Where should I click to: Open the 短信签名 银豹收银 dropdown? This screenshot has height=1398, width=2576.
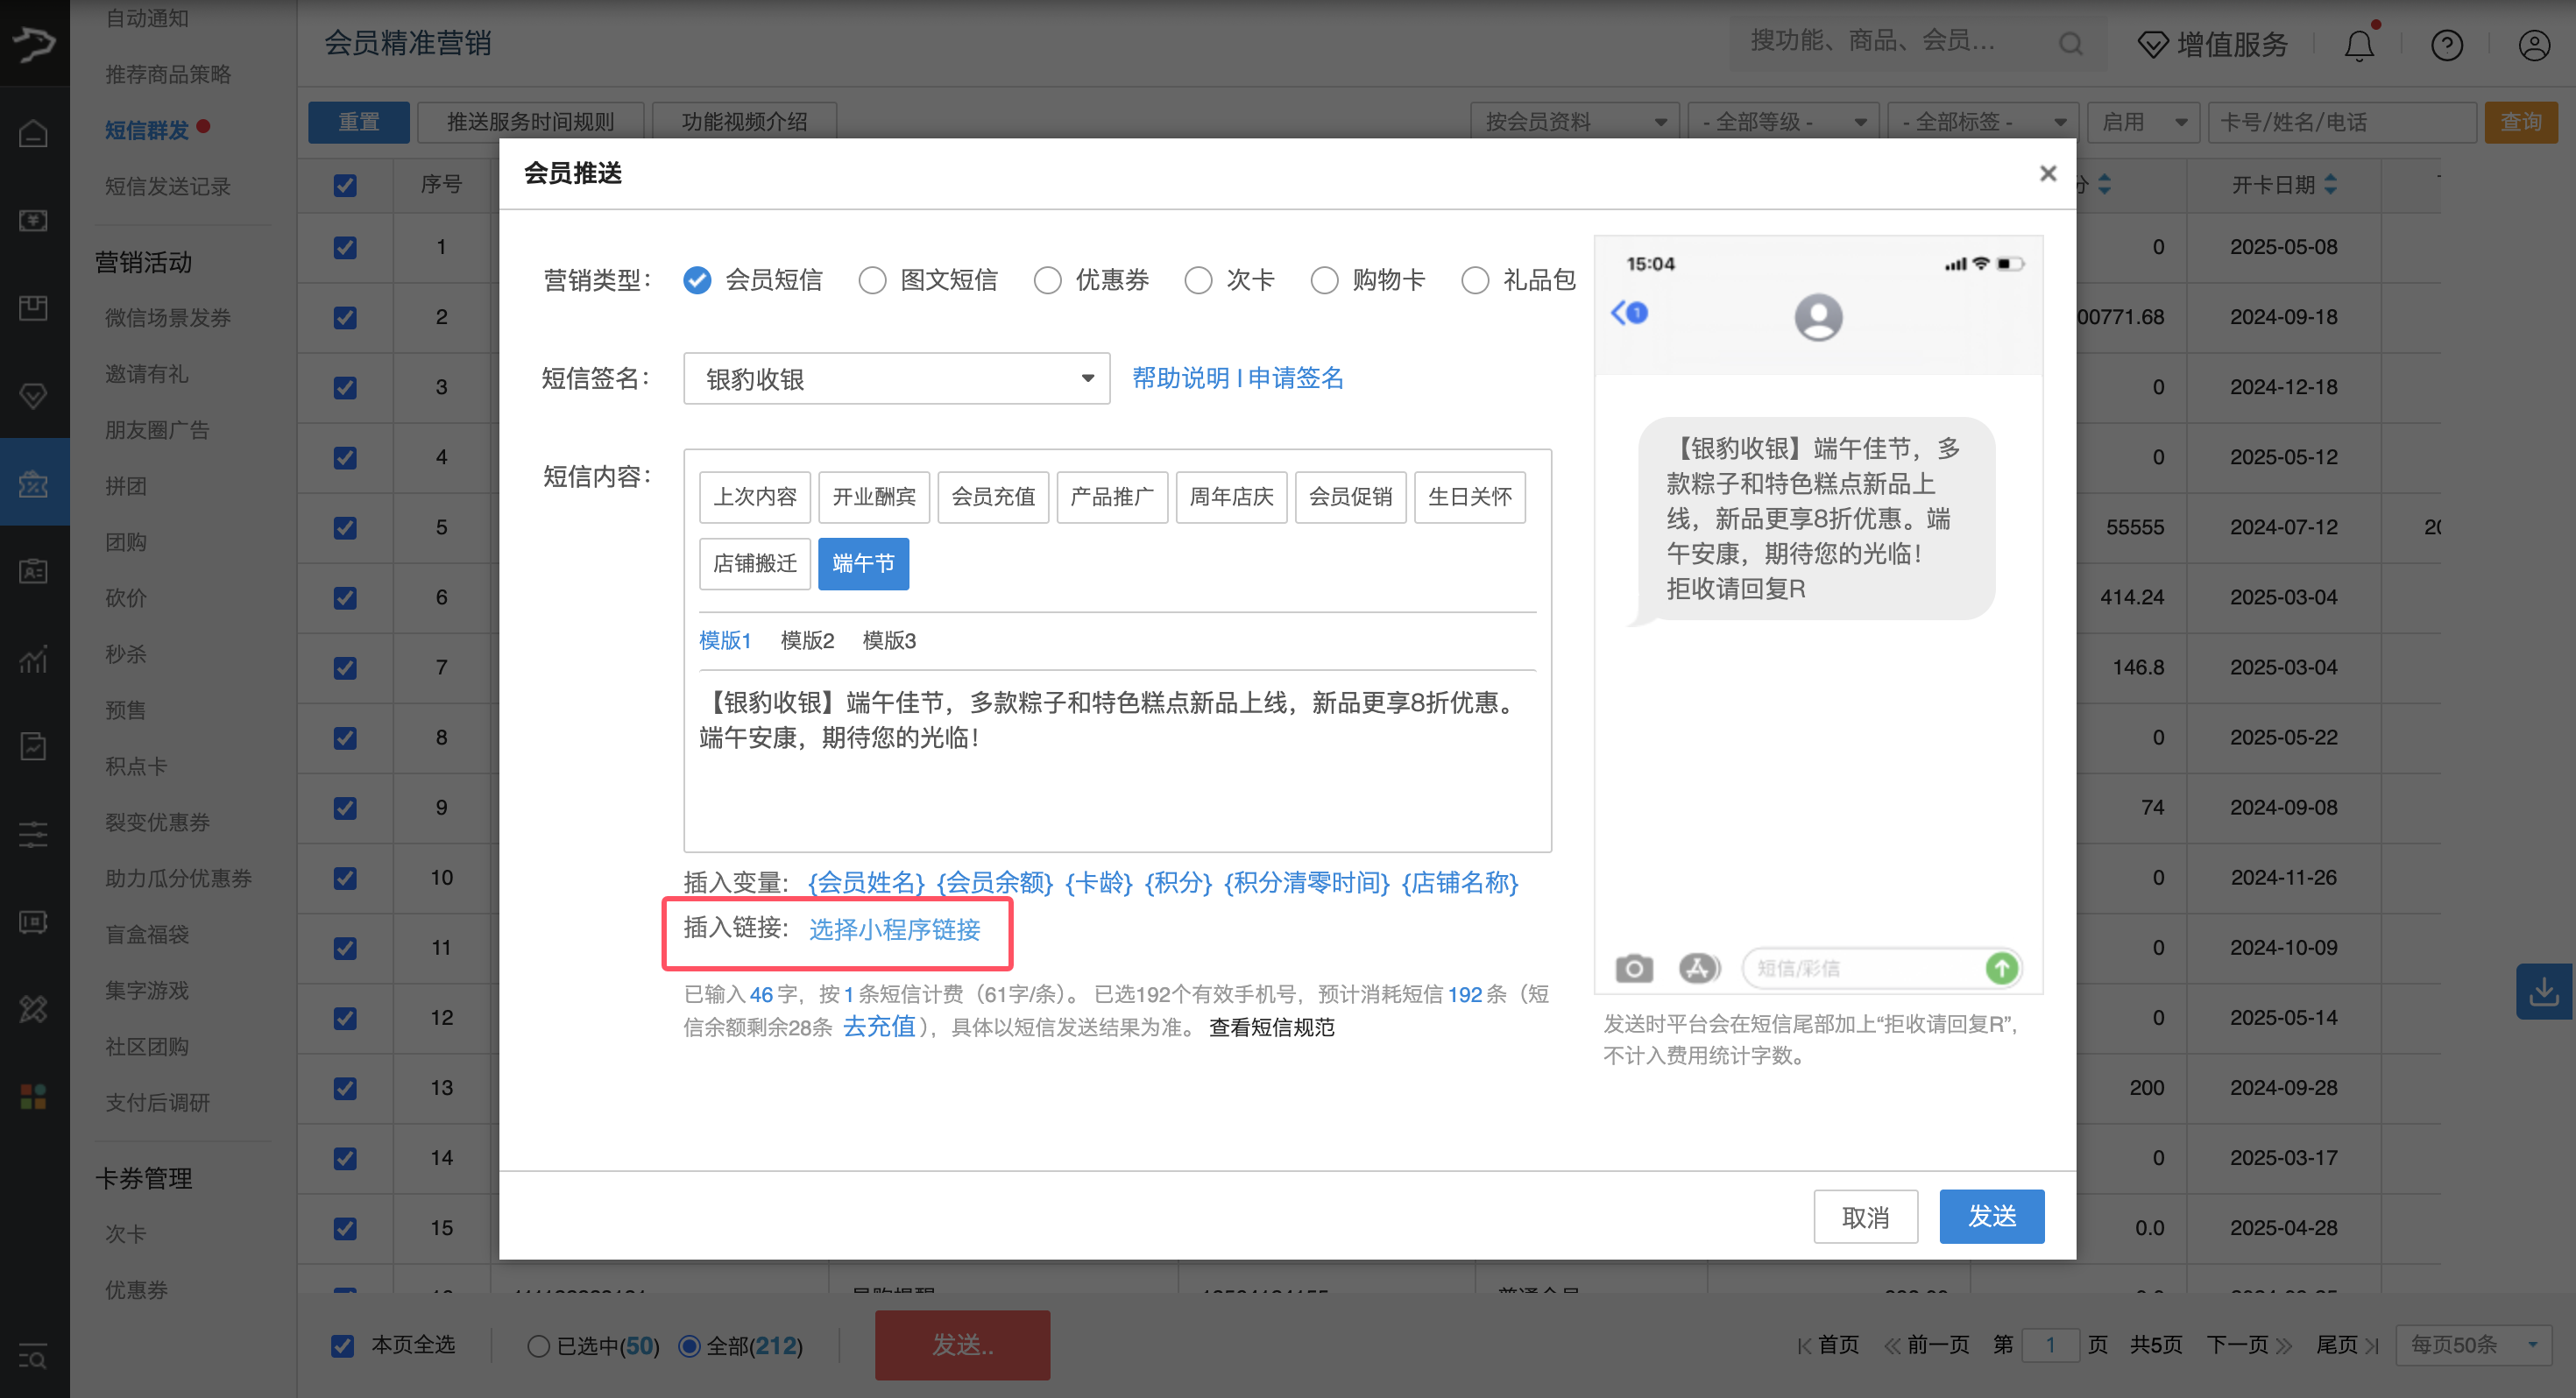pos(896,379)
